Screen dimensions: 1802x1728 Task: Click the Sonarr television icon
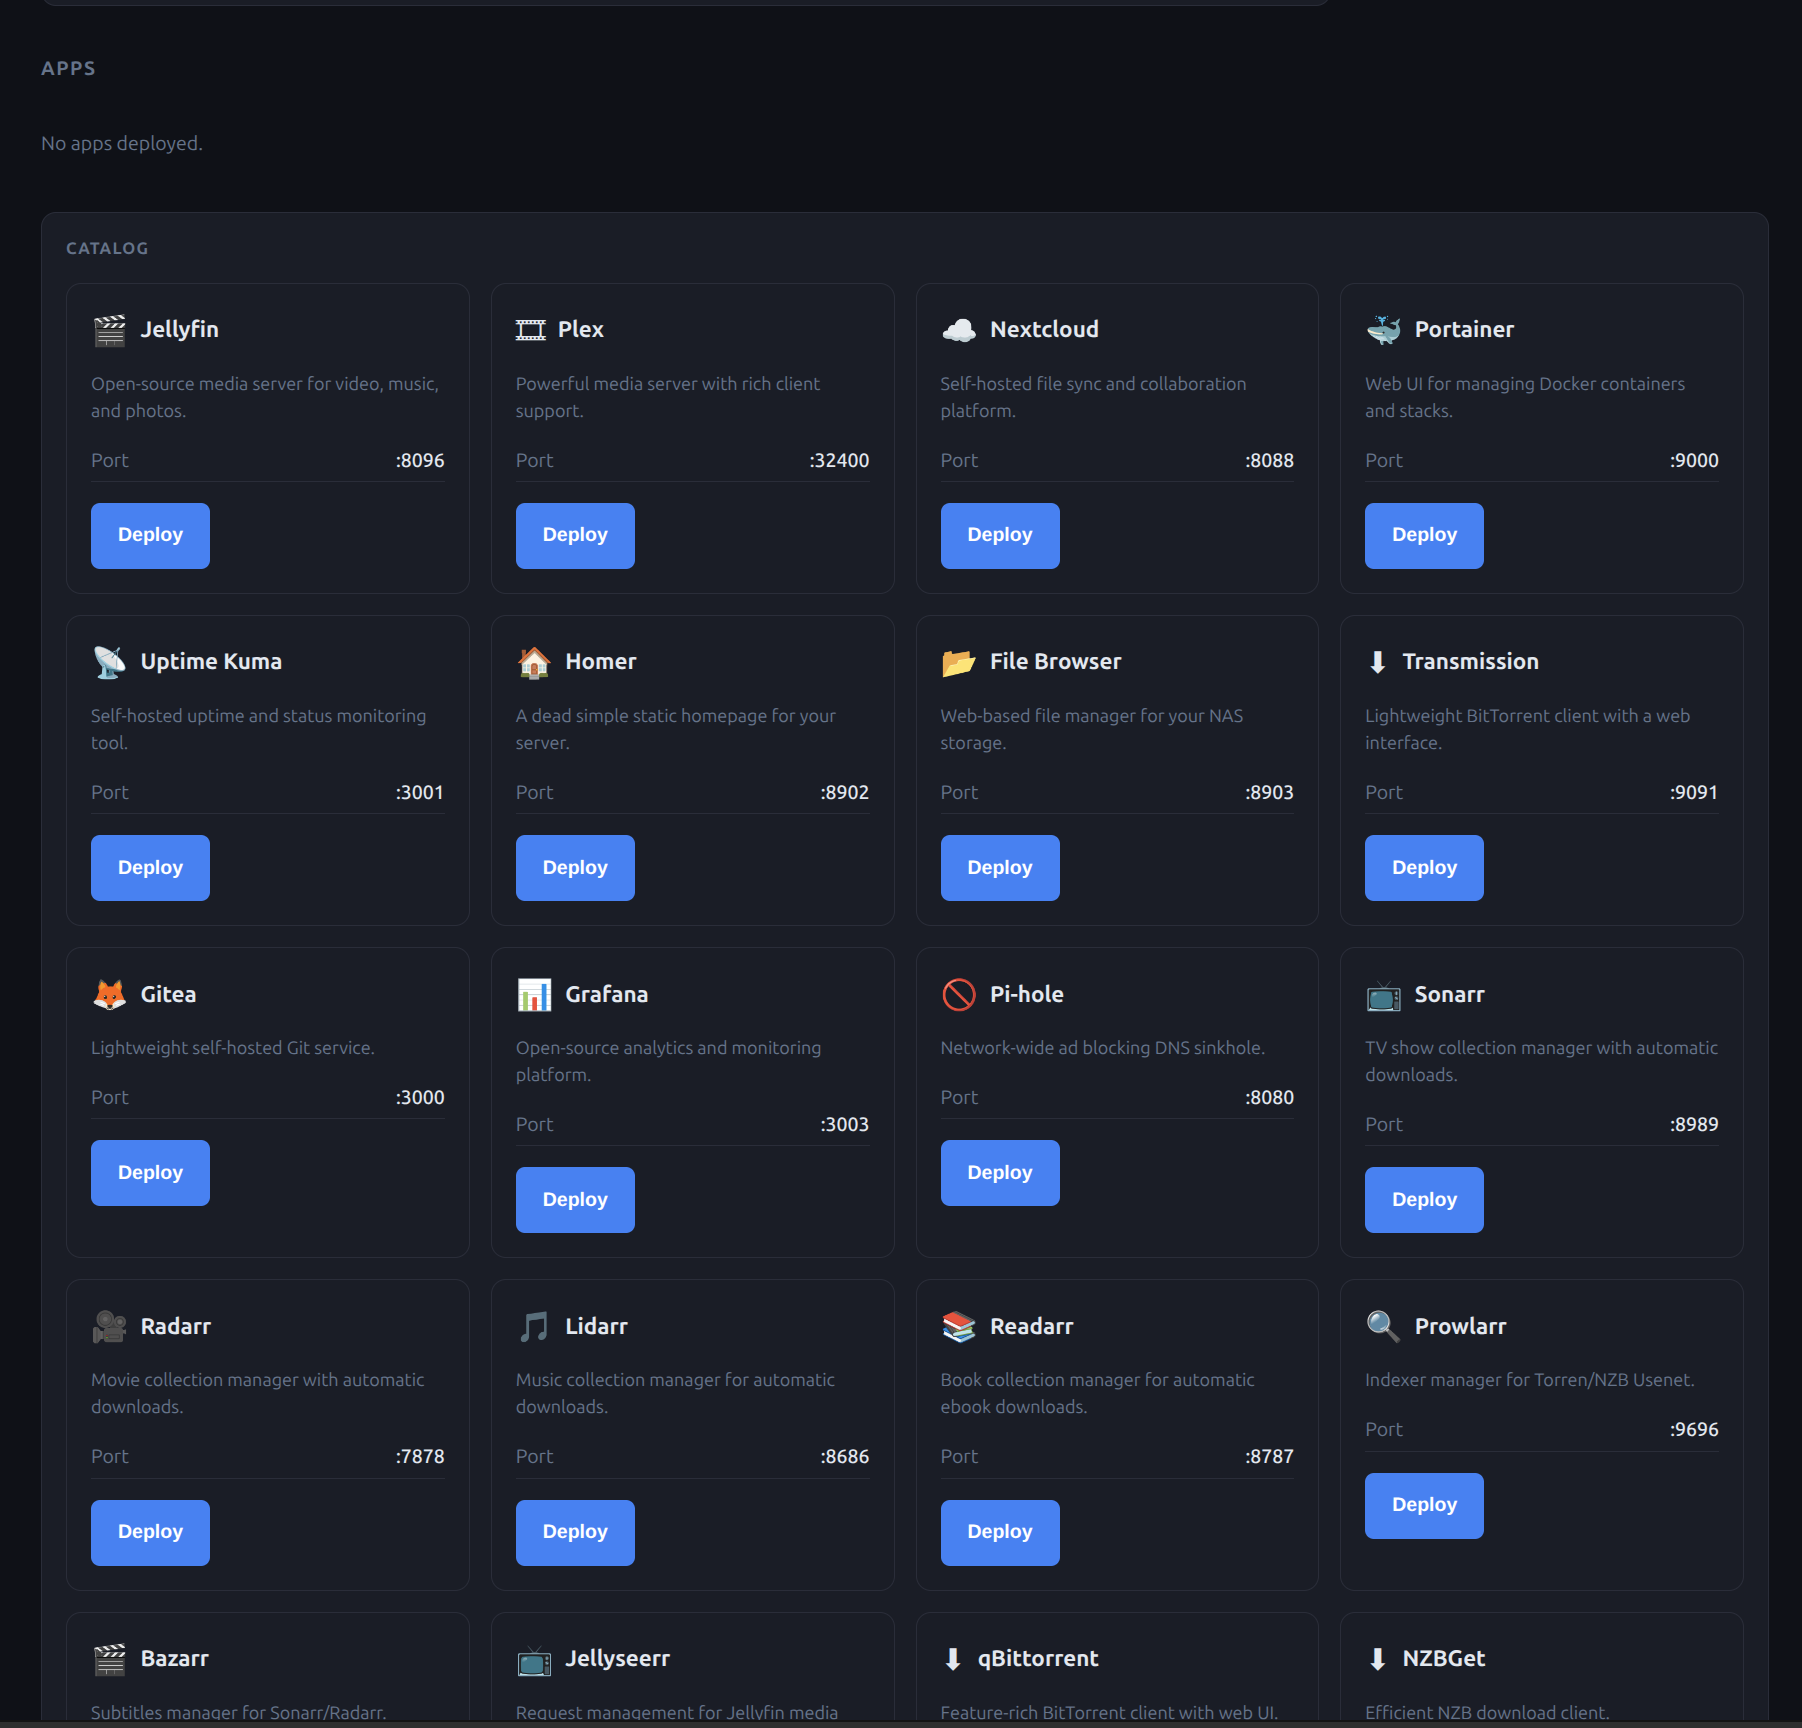1383,995
